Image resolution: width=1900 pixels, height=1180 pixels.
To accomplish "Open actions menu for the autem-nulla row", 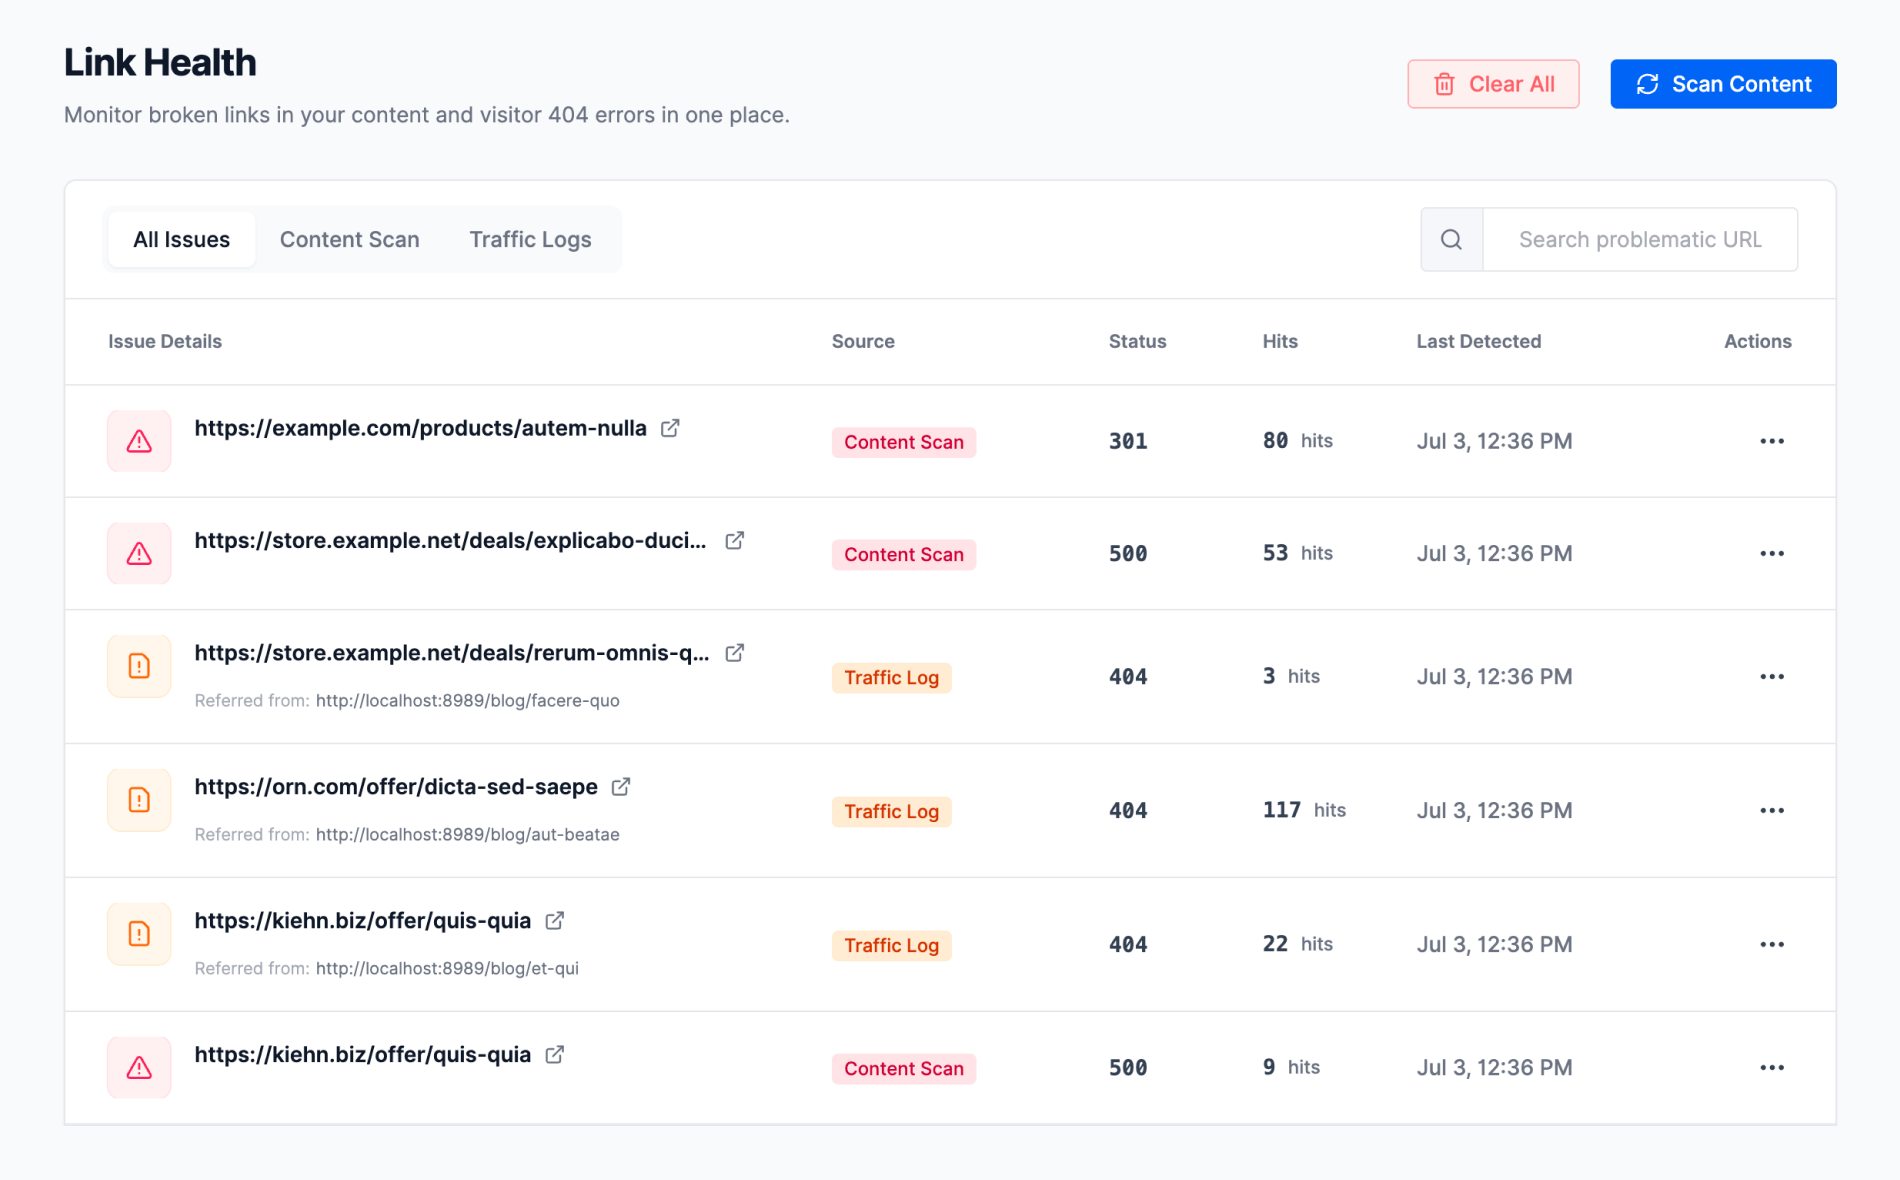I will click(x=1772, y=441).
